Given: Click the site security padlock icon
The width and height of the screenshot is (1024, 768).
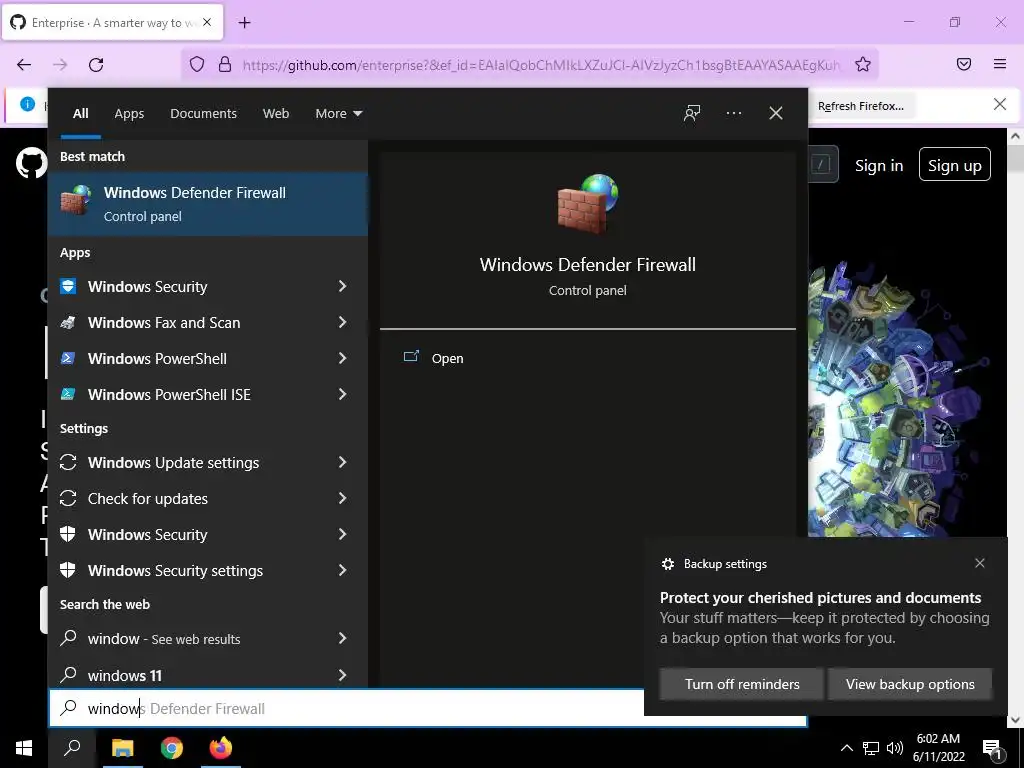Looking at the screenshot, I should [x=225, y=64].
